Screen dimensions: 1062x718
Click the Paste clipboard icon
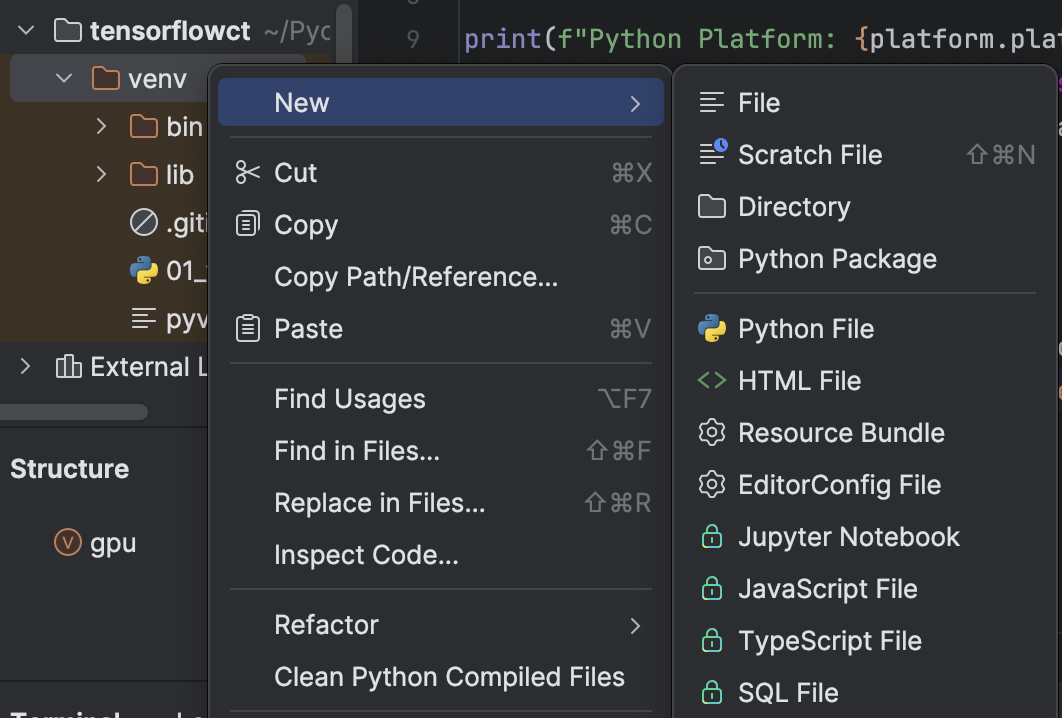(247, 329)
